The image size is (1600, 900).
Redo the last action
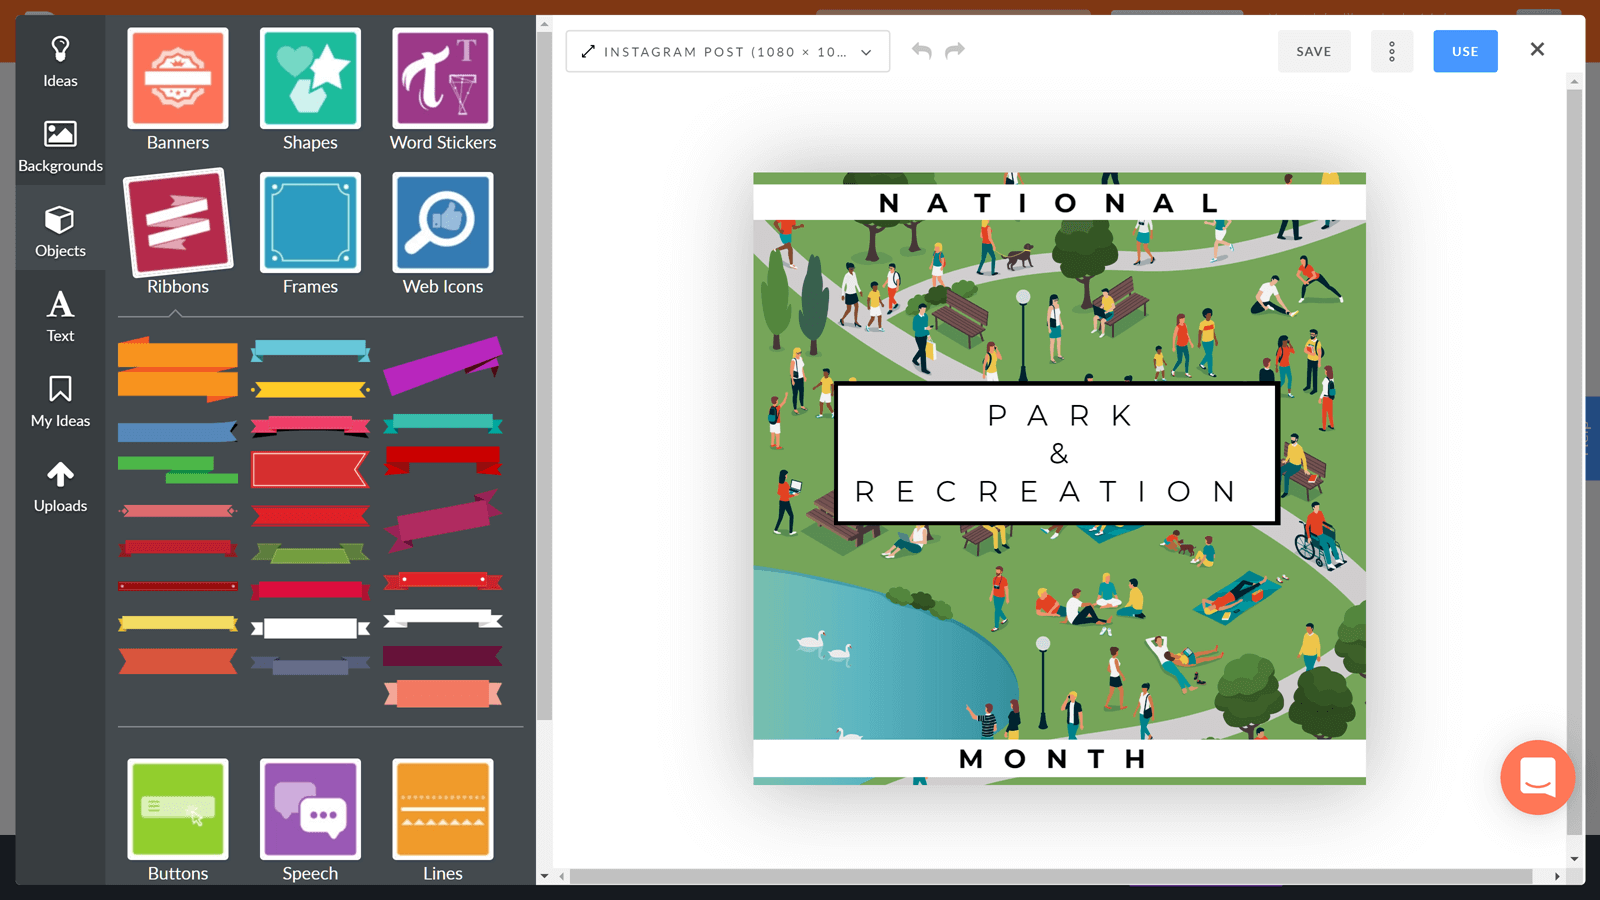(x=955, y=51)
